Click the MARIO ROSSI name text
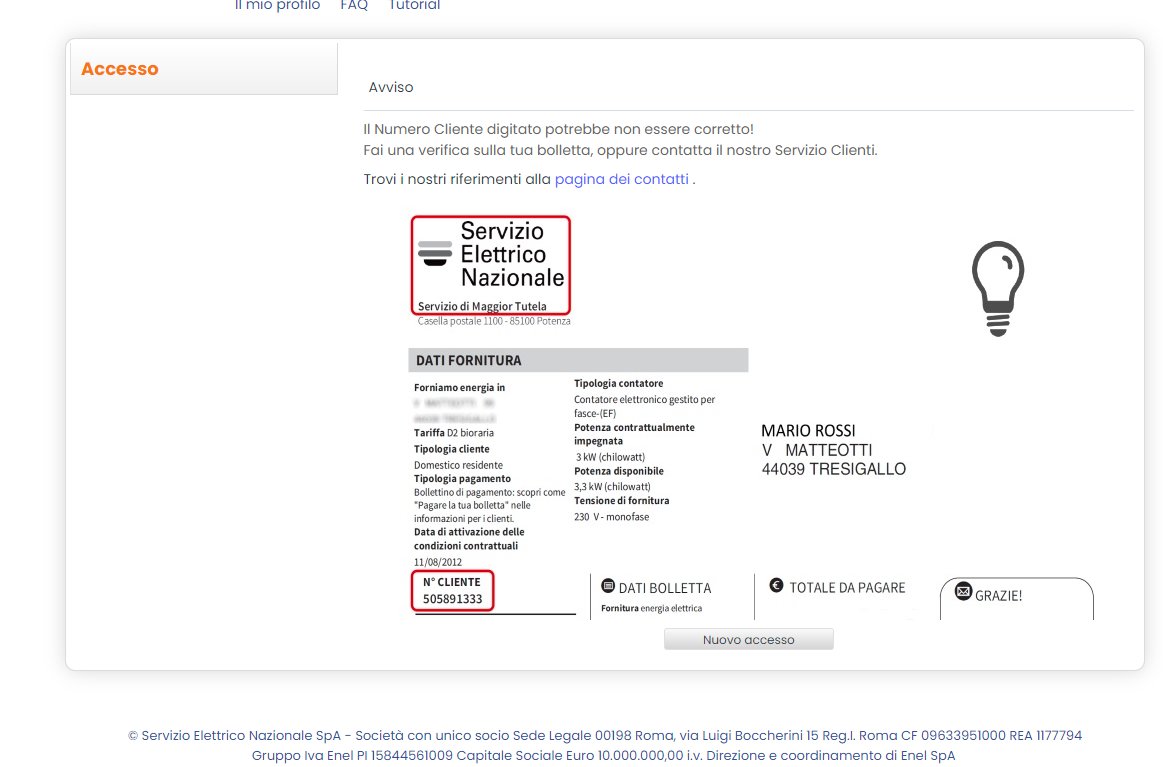The height and width of the screenshot is (767, 1163). (x=808, y=431)
